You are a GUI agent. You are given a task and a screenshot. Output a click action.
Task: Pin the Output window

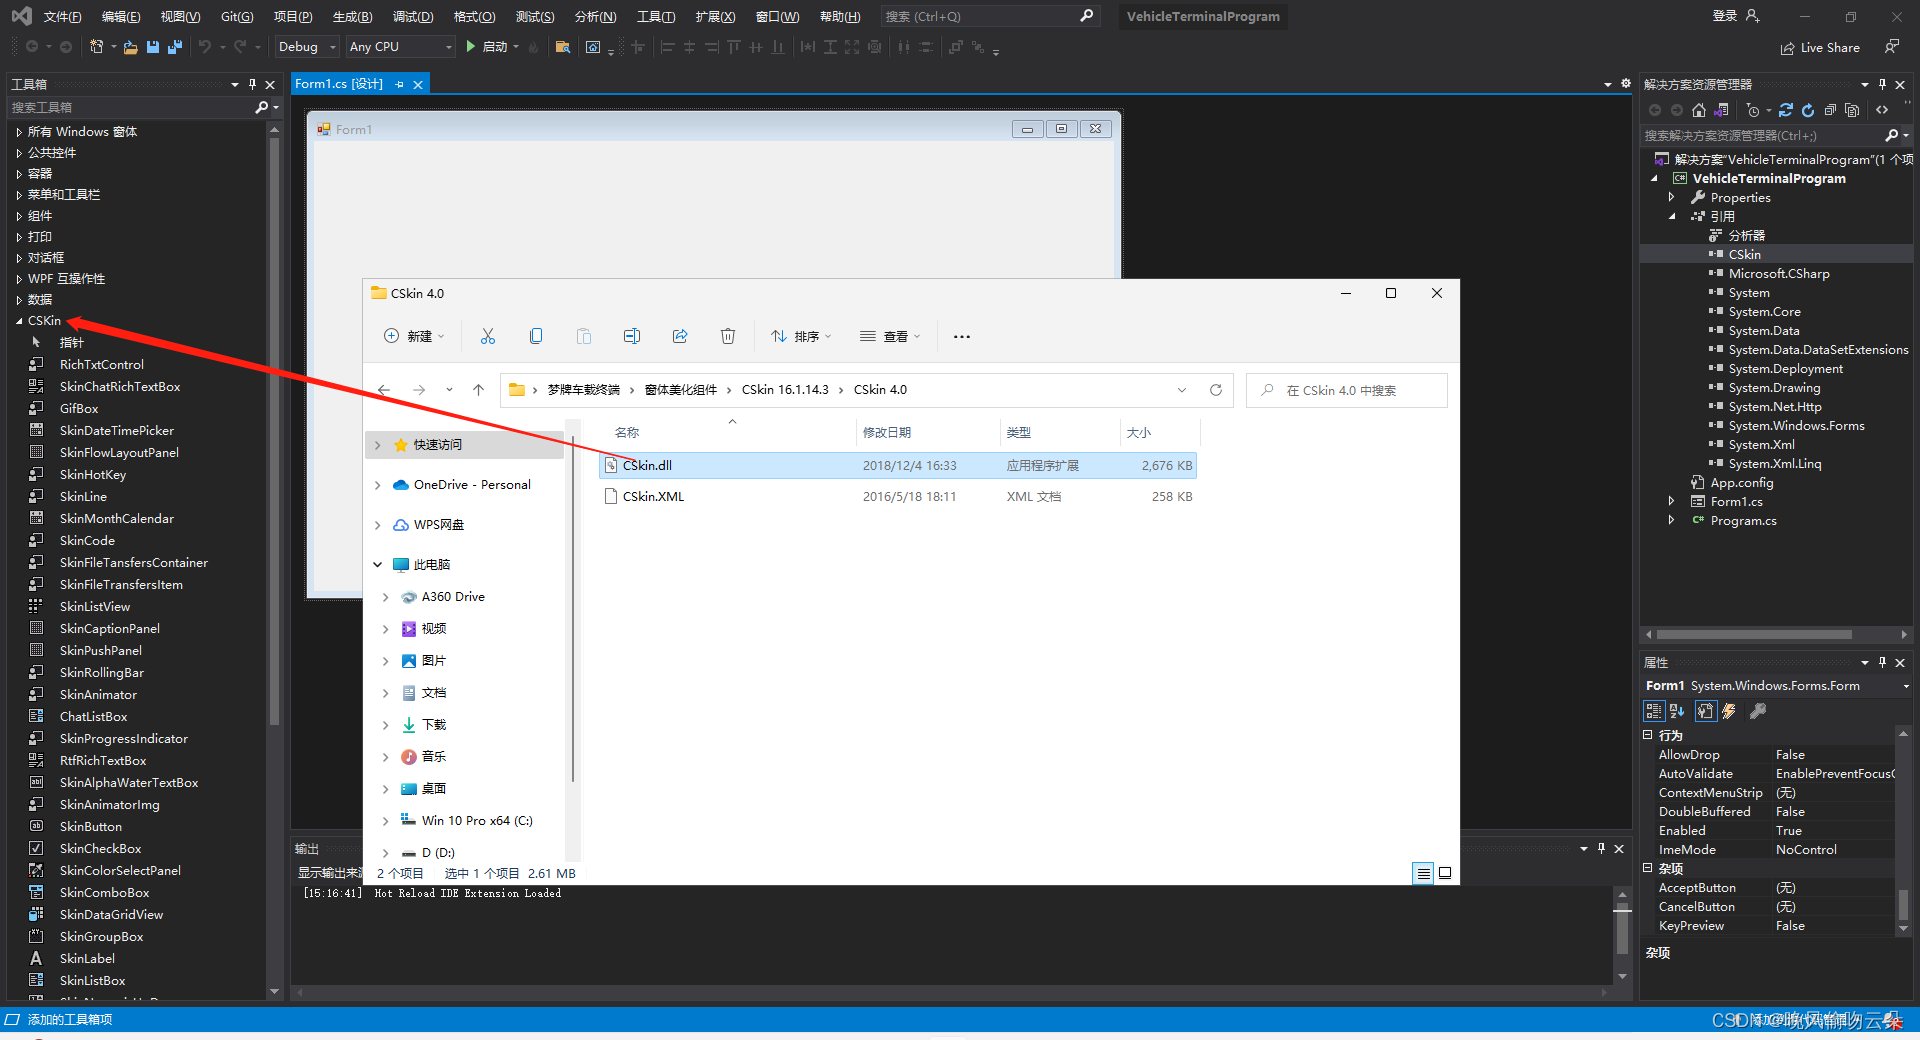click(1603, 849)
